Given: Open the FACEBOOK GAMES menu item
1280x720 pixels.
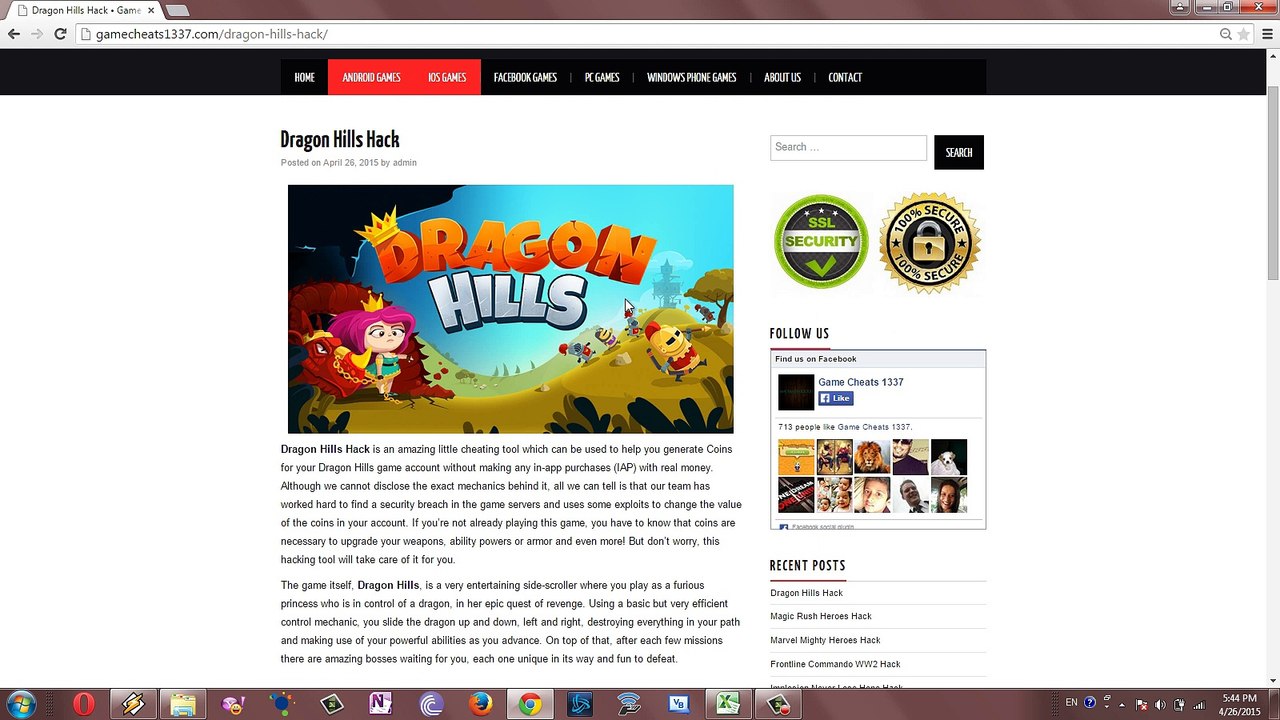Looking at the screenshot, I should [x=525, y=77].
